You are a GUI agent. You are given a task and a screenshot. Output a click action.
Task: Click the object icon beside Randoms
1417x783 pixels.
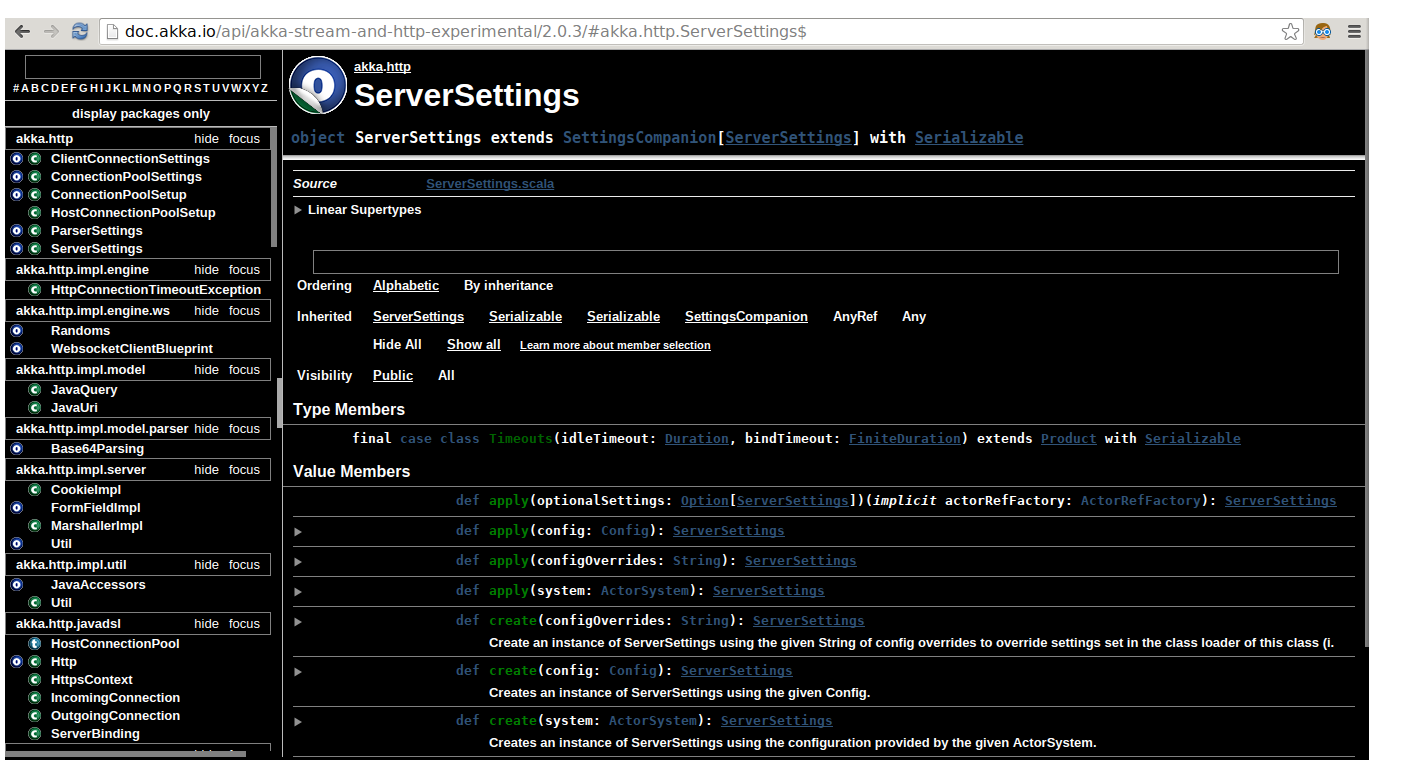pos(17,331)
